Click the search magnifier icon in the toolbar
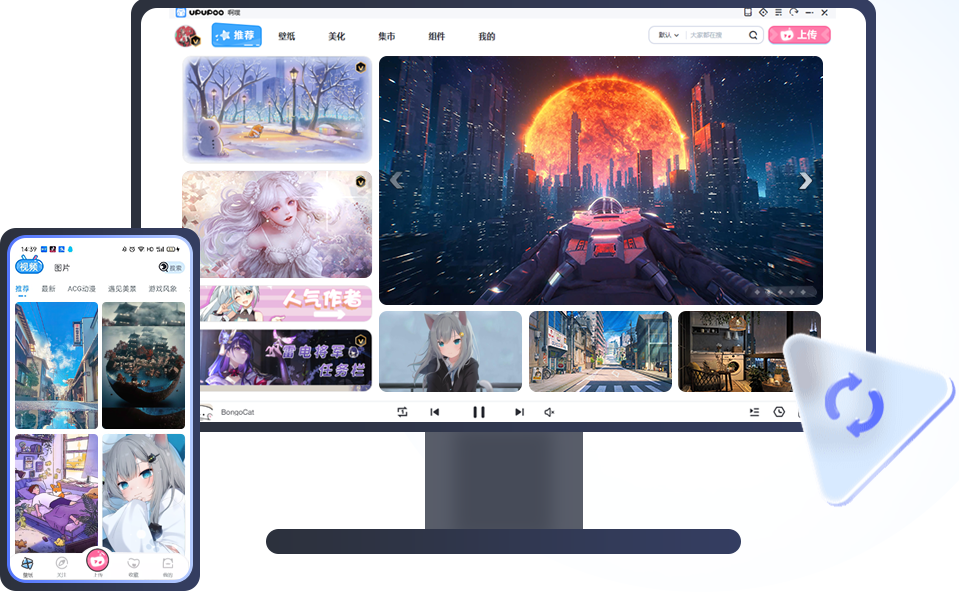Screen dimensions: 959x592 pyautogui.click(x=752, y=34)
